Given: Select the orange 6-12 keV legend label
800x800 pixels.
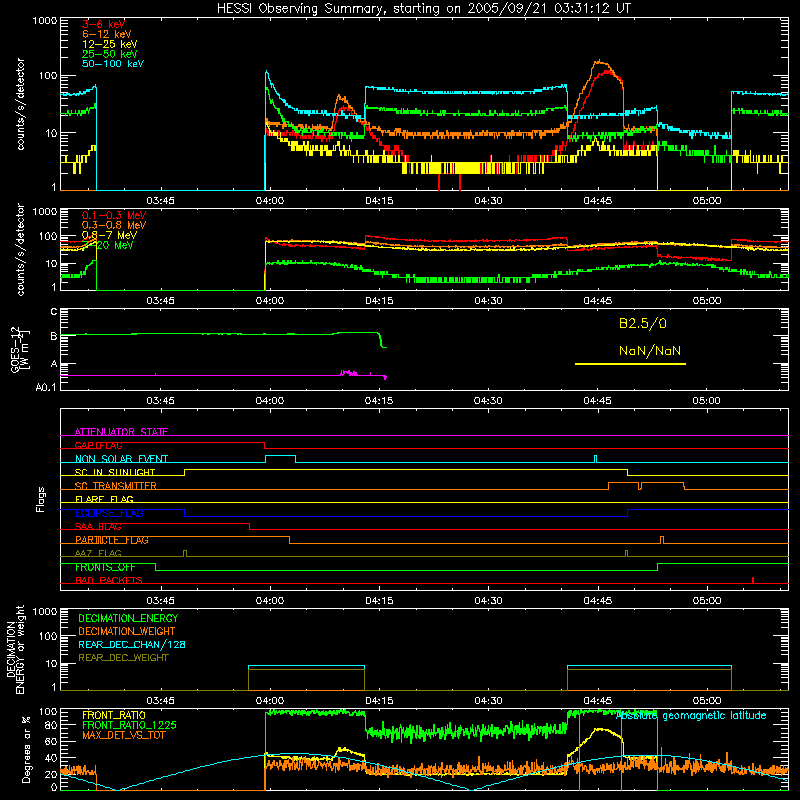Looking at the screenshot, I should coord(107,34).
